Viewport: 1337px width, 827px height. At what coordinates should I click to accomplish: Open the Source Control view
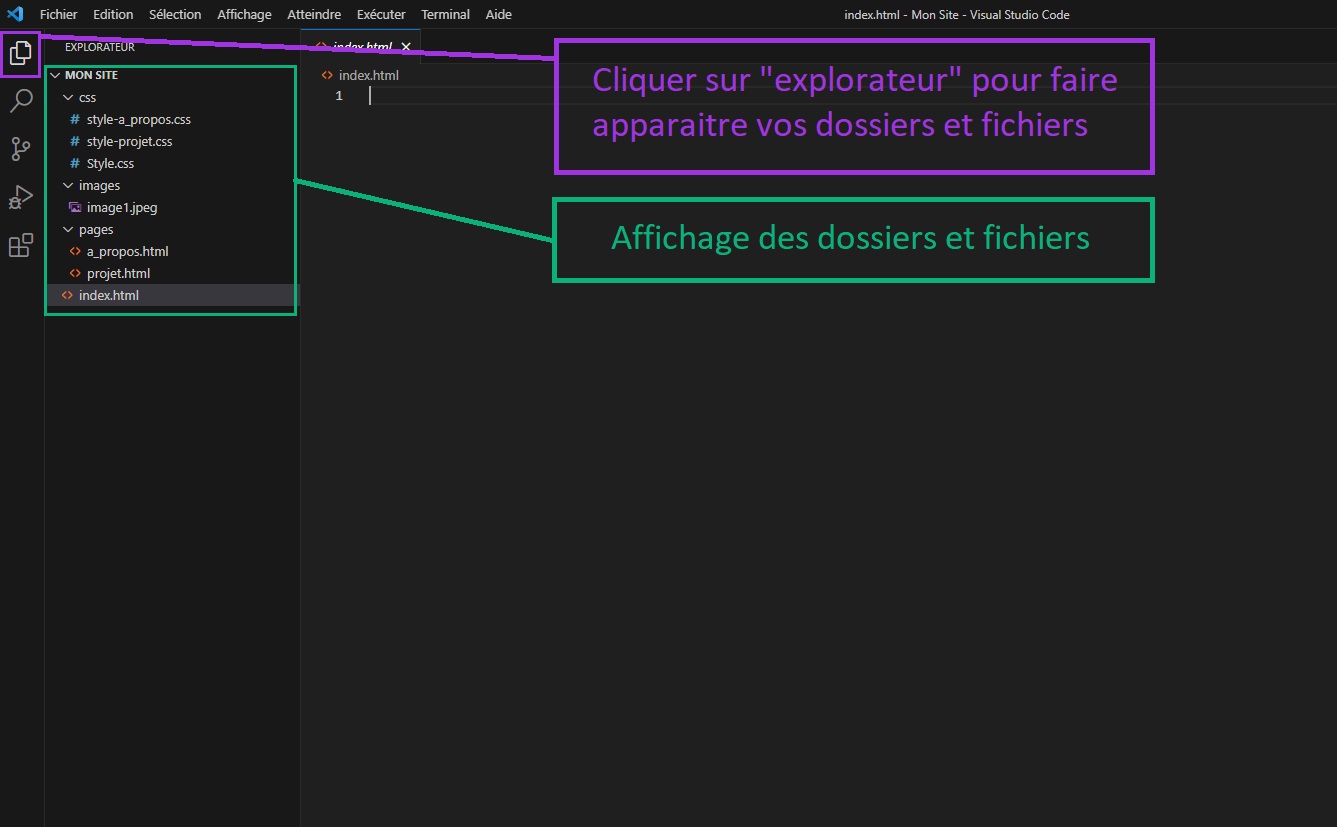[x=20, y=149]
